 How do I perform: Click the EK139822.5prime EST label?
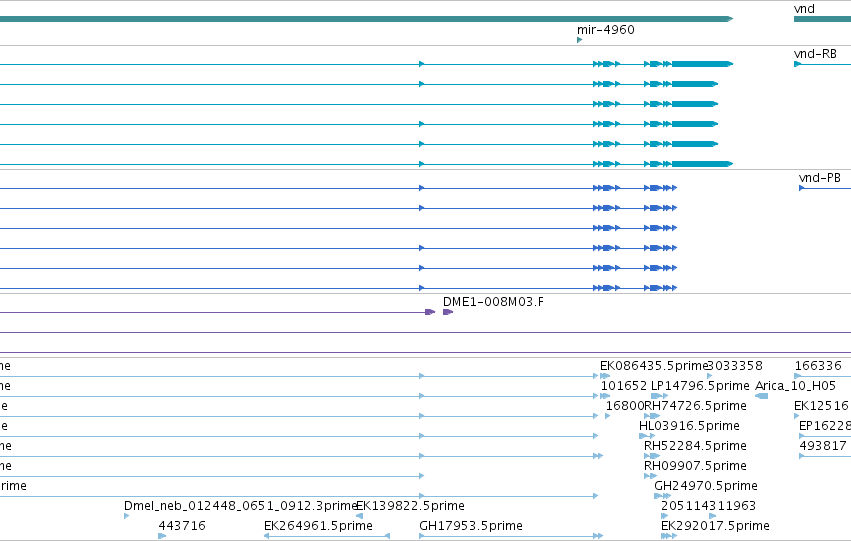(x=411, y=506)
